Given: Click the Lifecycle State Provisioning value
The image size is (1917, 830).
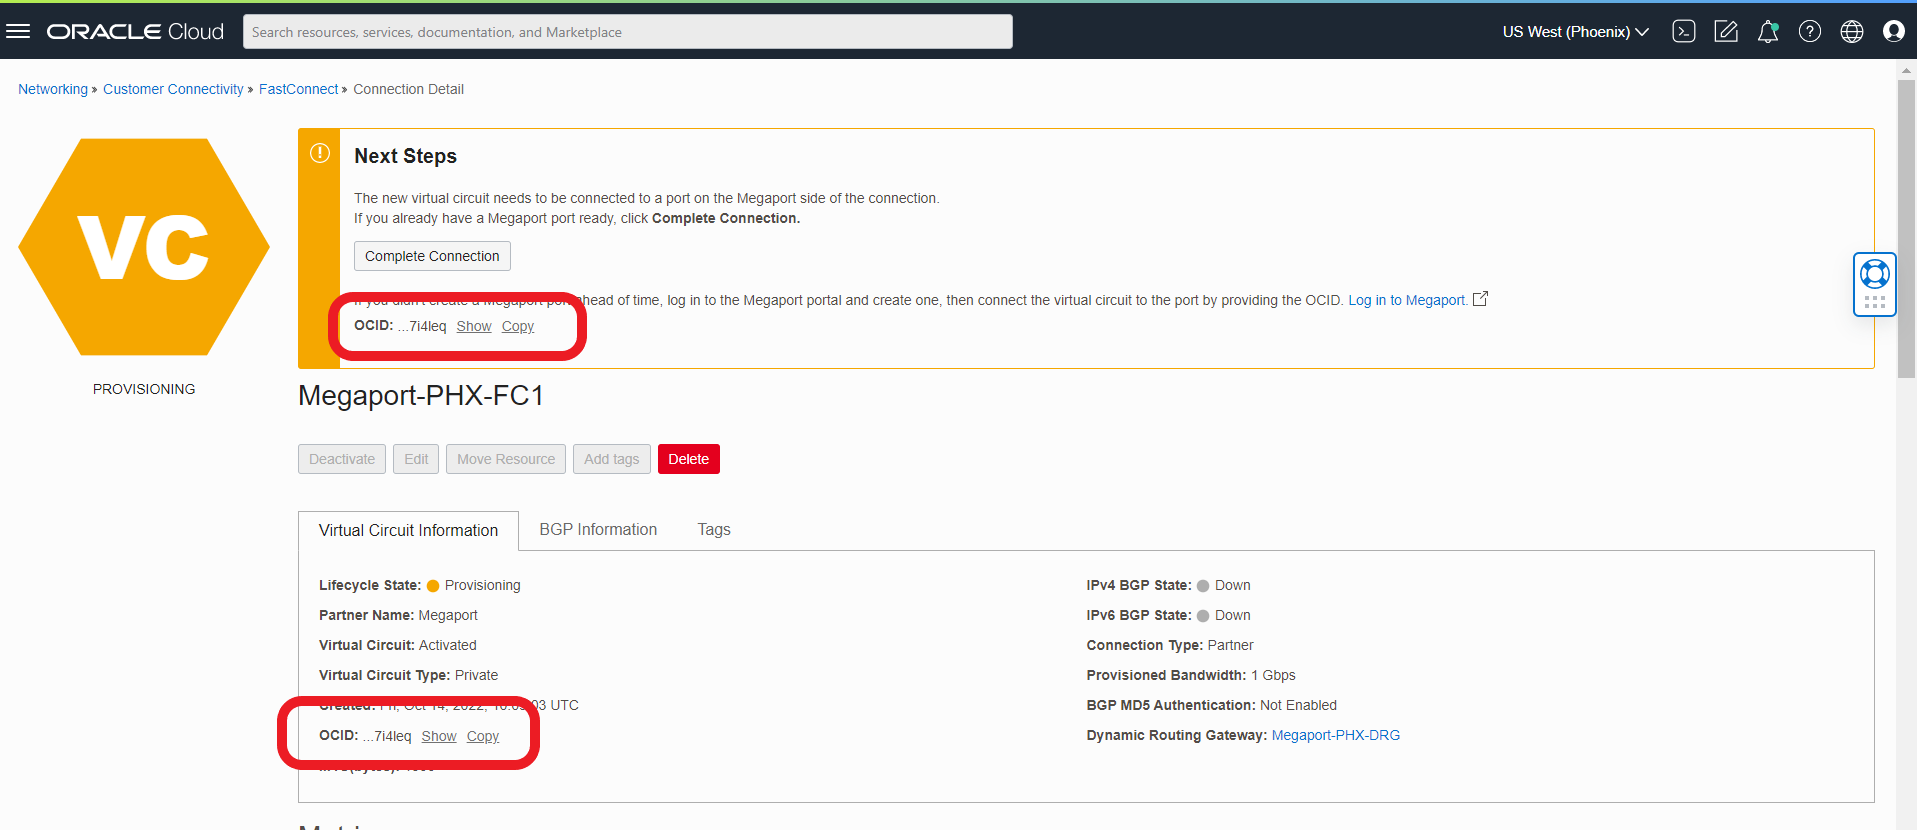Looking at the screenshot, I should point(482,585).
